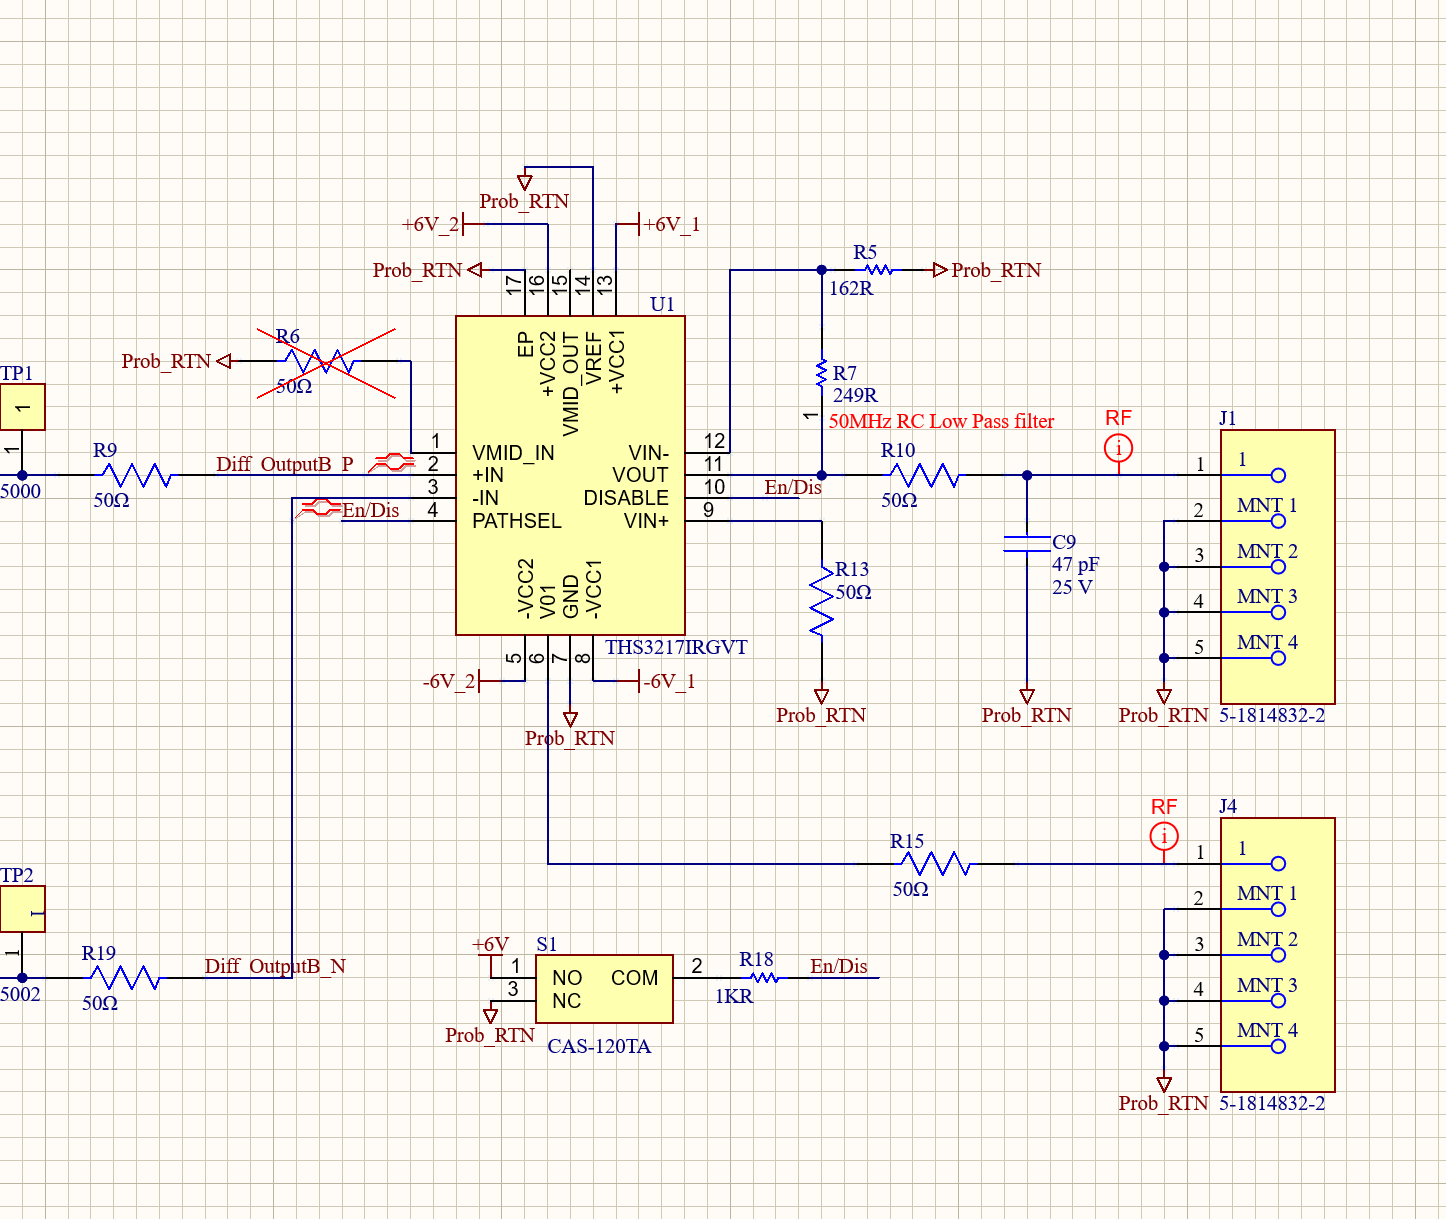Click J1 pin 1 connection circle

pos(1278,475)
